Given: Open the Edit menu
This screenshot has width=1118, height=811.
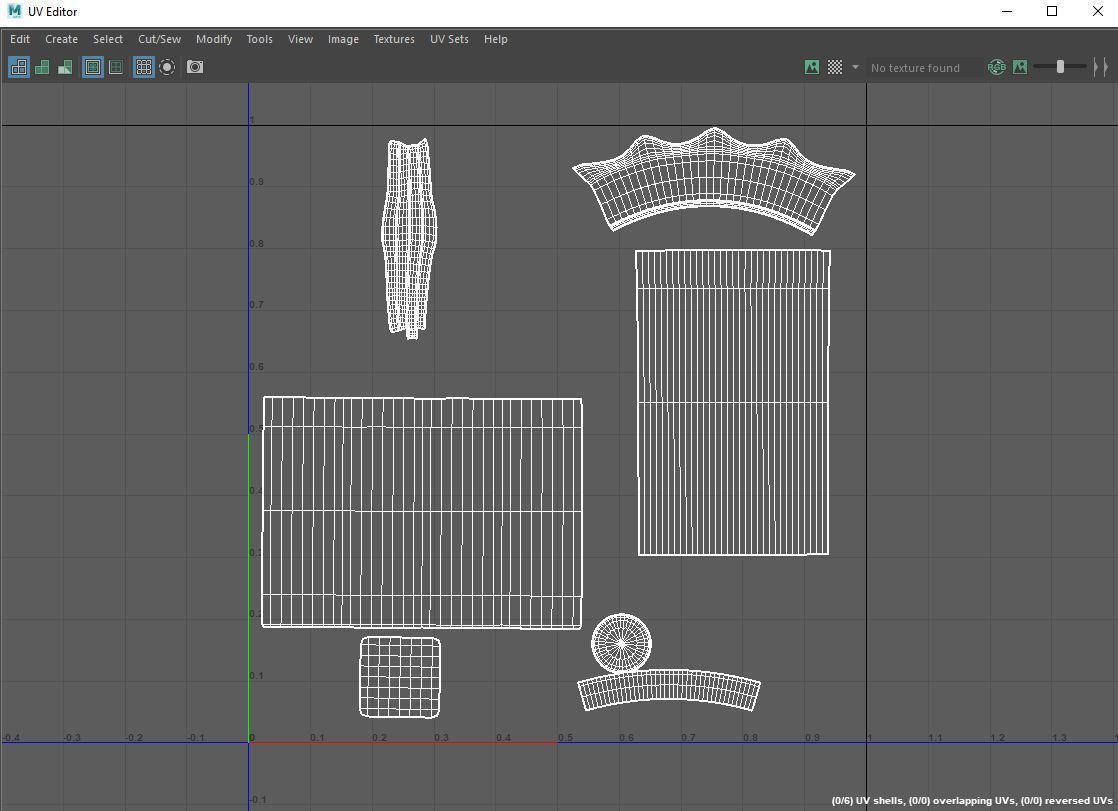Looking at the screenshot, I should pos(20,39).
